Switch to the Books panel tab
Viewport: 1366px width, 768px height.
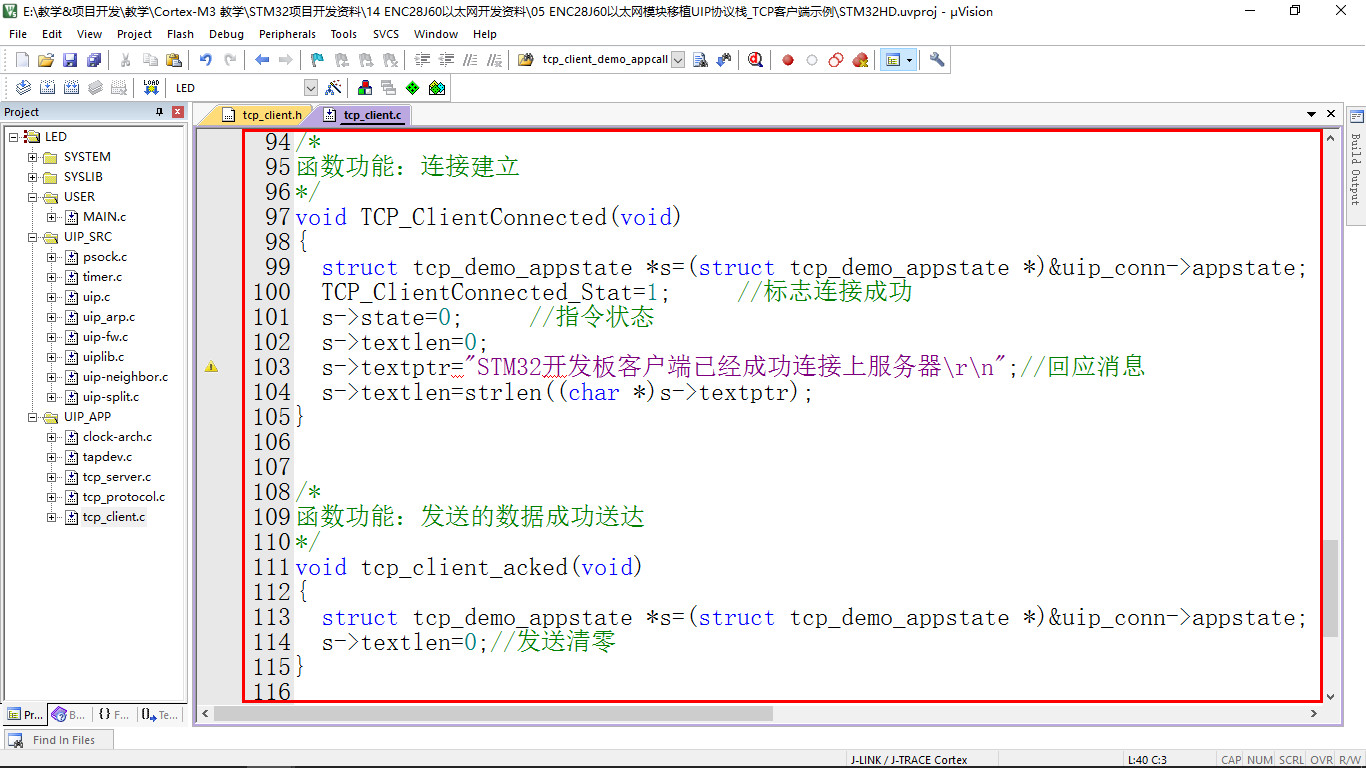(x=69, y=714)
